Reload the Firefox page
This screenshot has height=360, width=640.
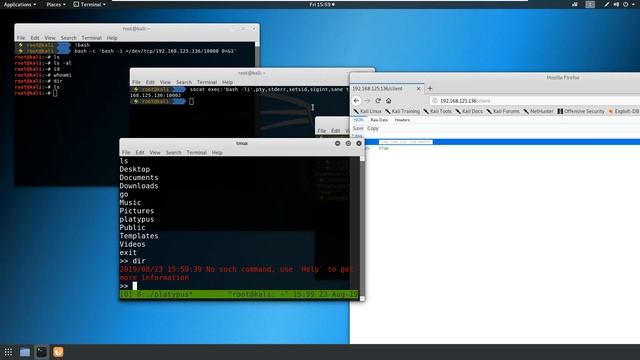pos(378,100)
